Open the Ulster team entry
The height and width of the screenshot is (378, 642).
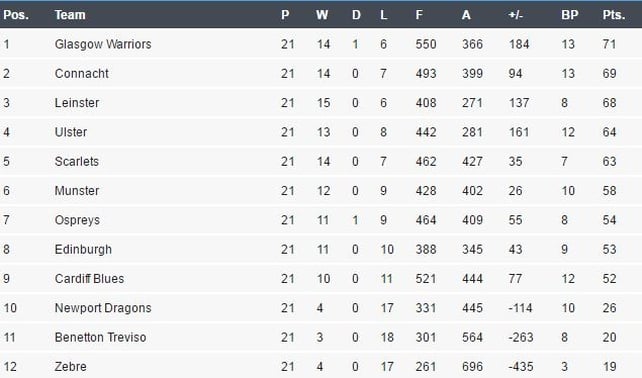tap(71, 132)
